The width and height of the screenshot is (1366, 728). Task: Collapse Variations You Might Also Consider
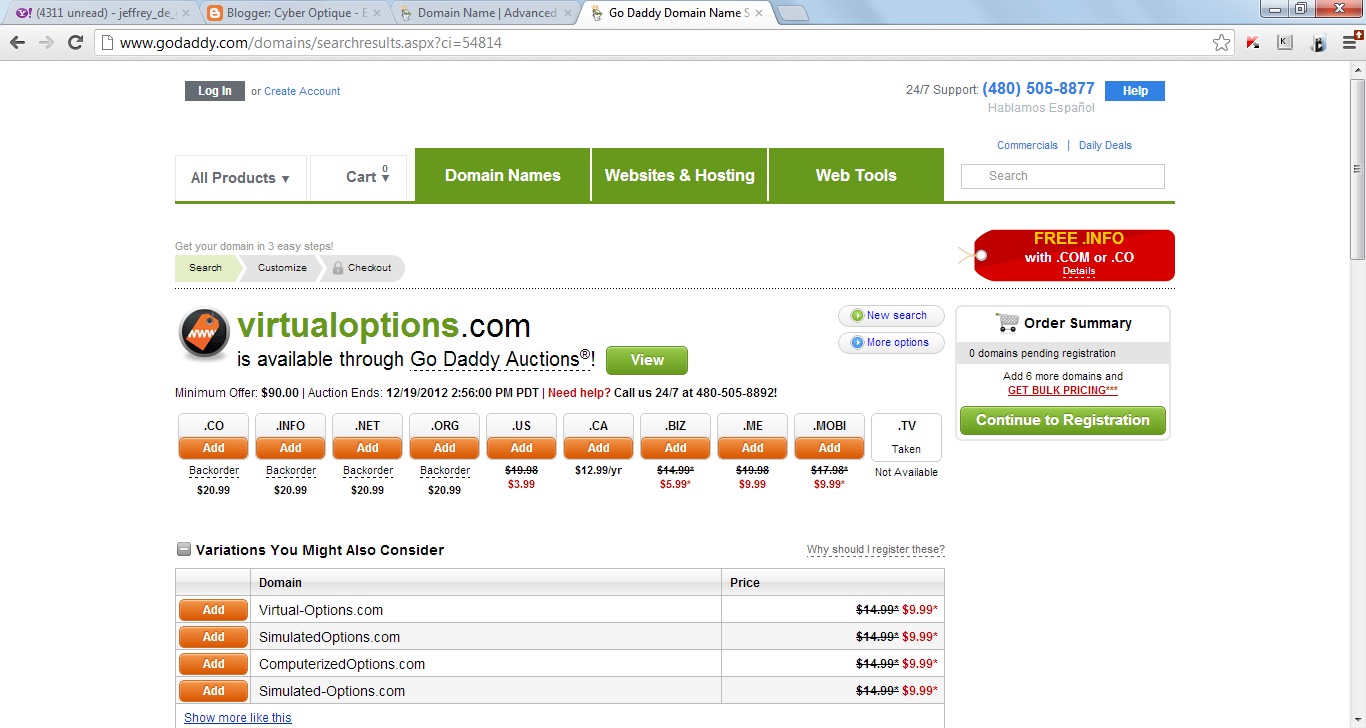point(183,549)
